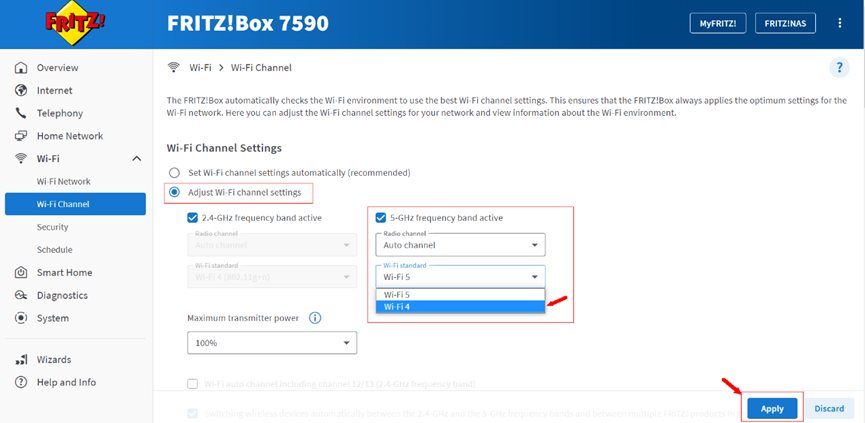Collapse the Wi-Fi menu chevron
The height and width of the screenshot is (423, 865).
(137, 159)
